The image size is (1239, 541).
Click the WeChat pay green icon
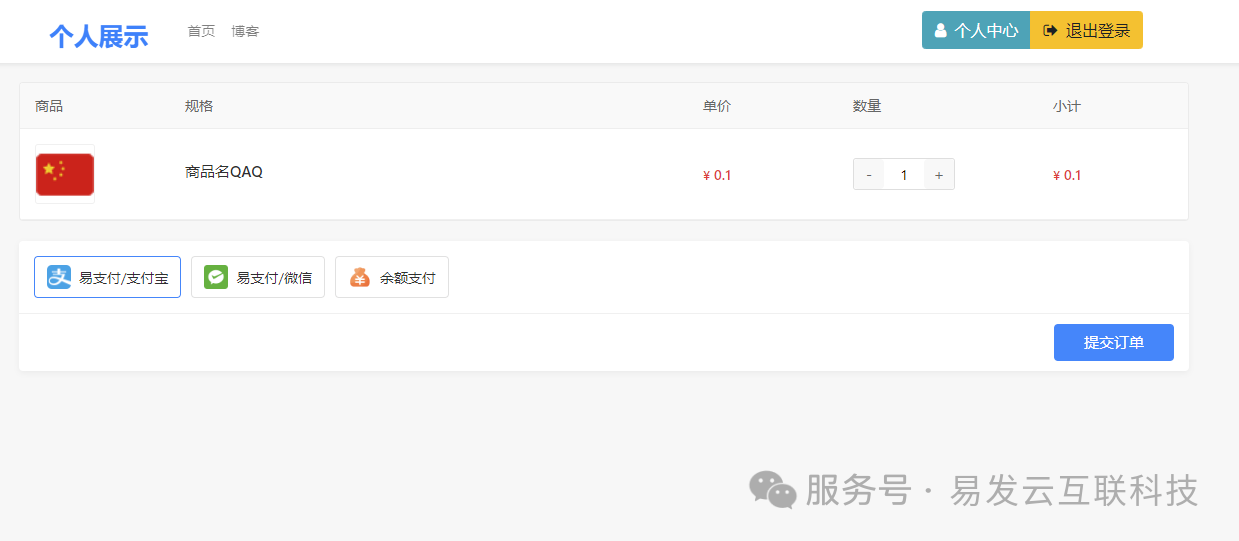(216, 277)
